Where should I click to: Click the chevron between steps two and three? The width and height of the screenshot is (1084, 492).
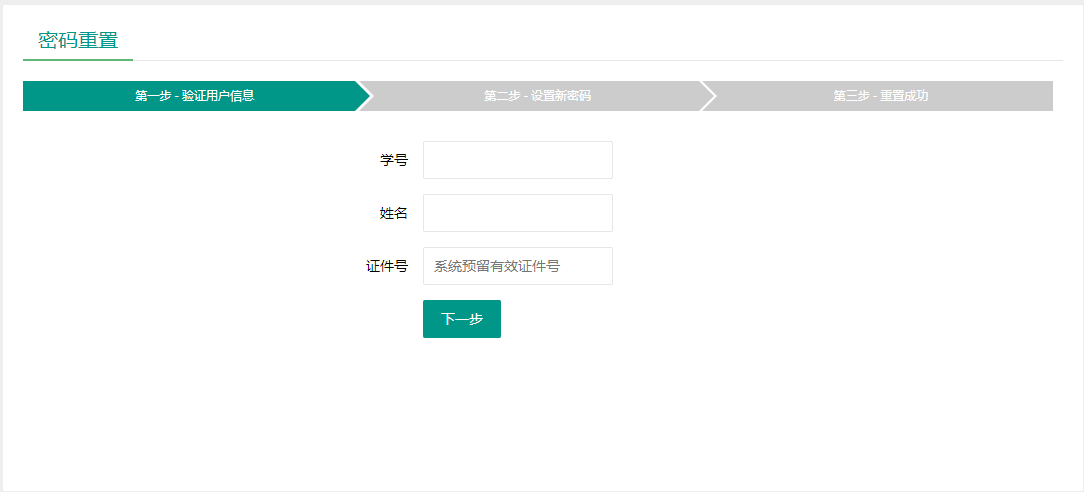click(x=708, y=96)
